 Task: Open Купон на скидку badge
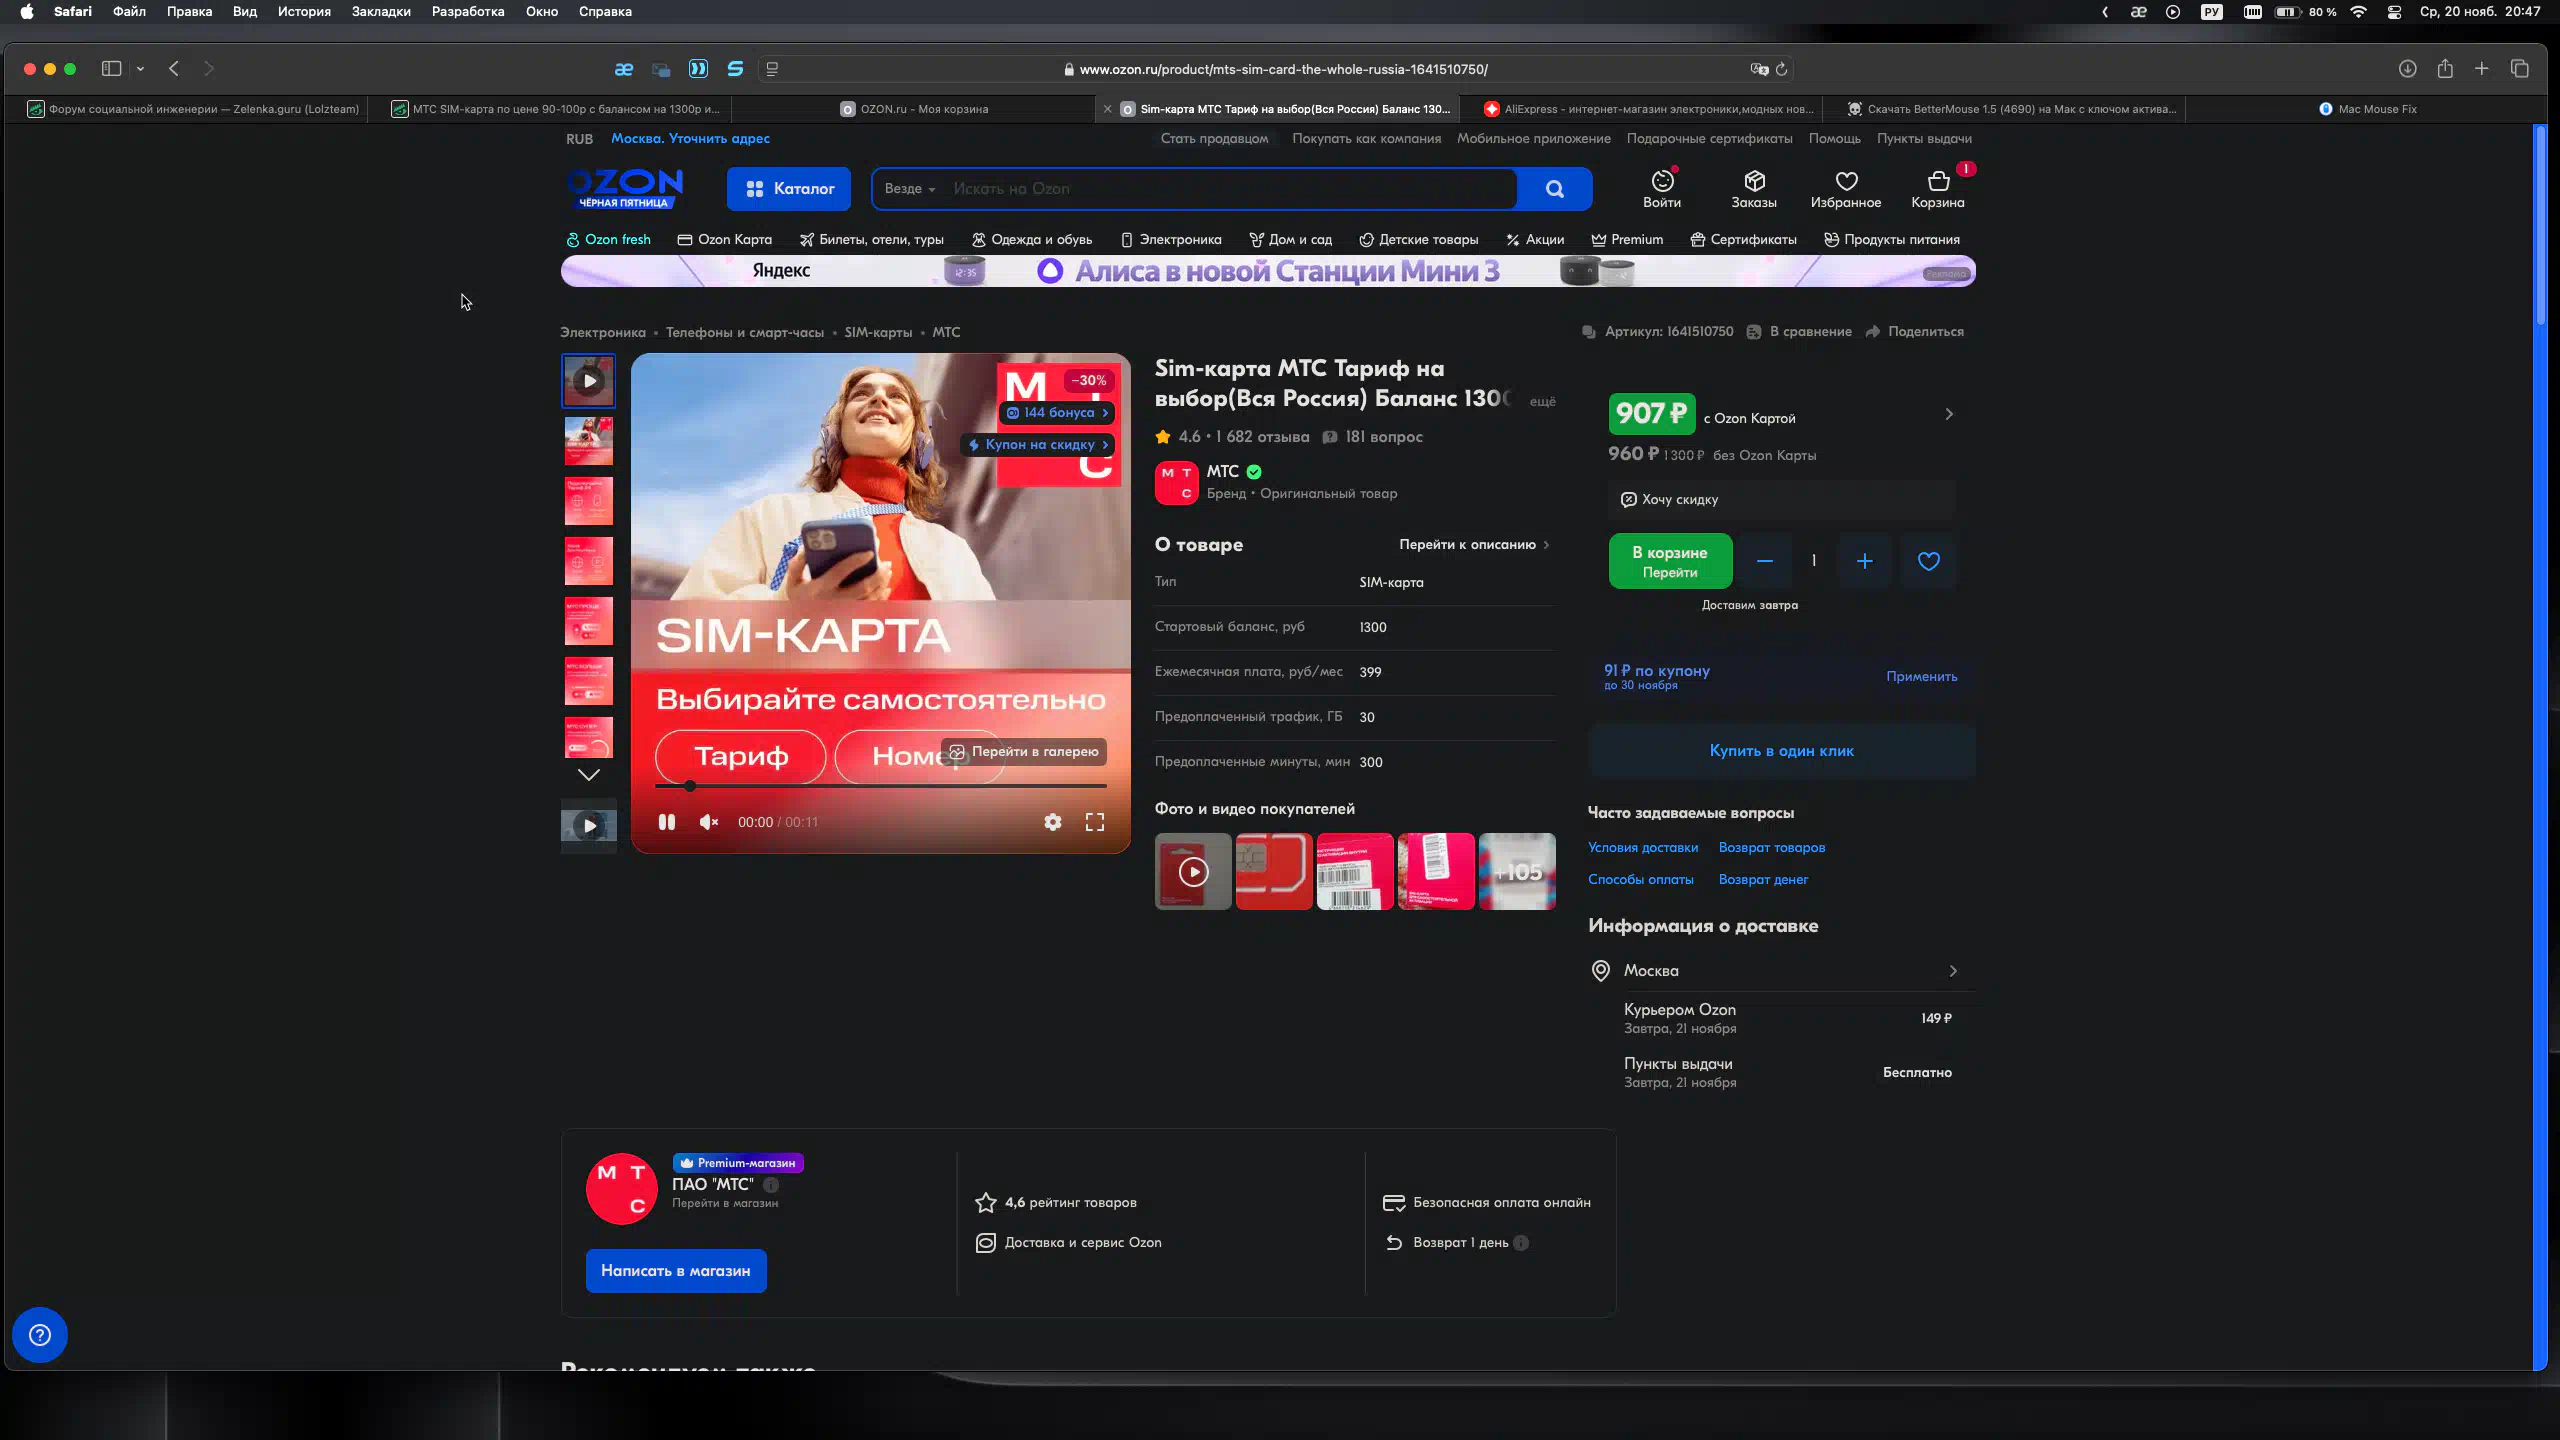pyautogui.click(x=1038, y=445)
